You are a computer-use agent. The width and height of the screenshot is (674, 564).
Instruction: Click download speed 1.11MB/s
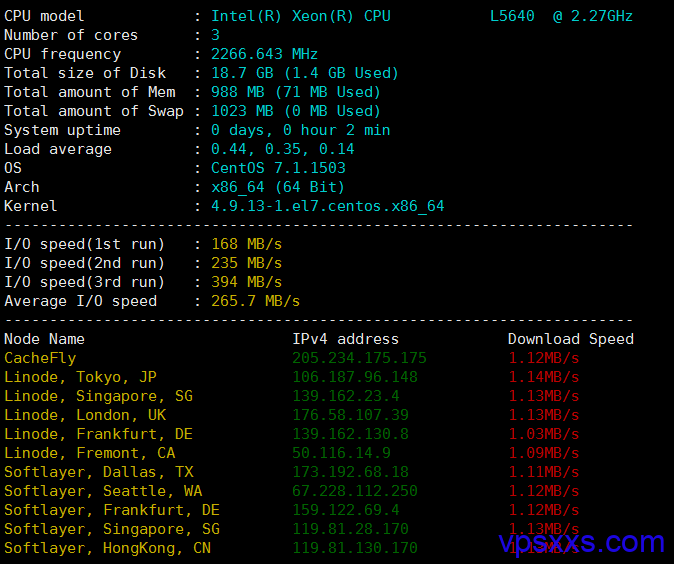[544, 472]
